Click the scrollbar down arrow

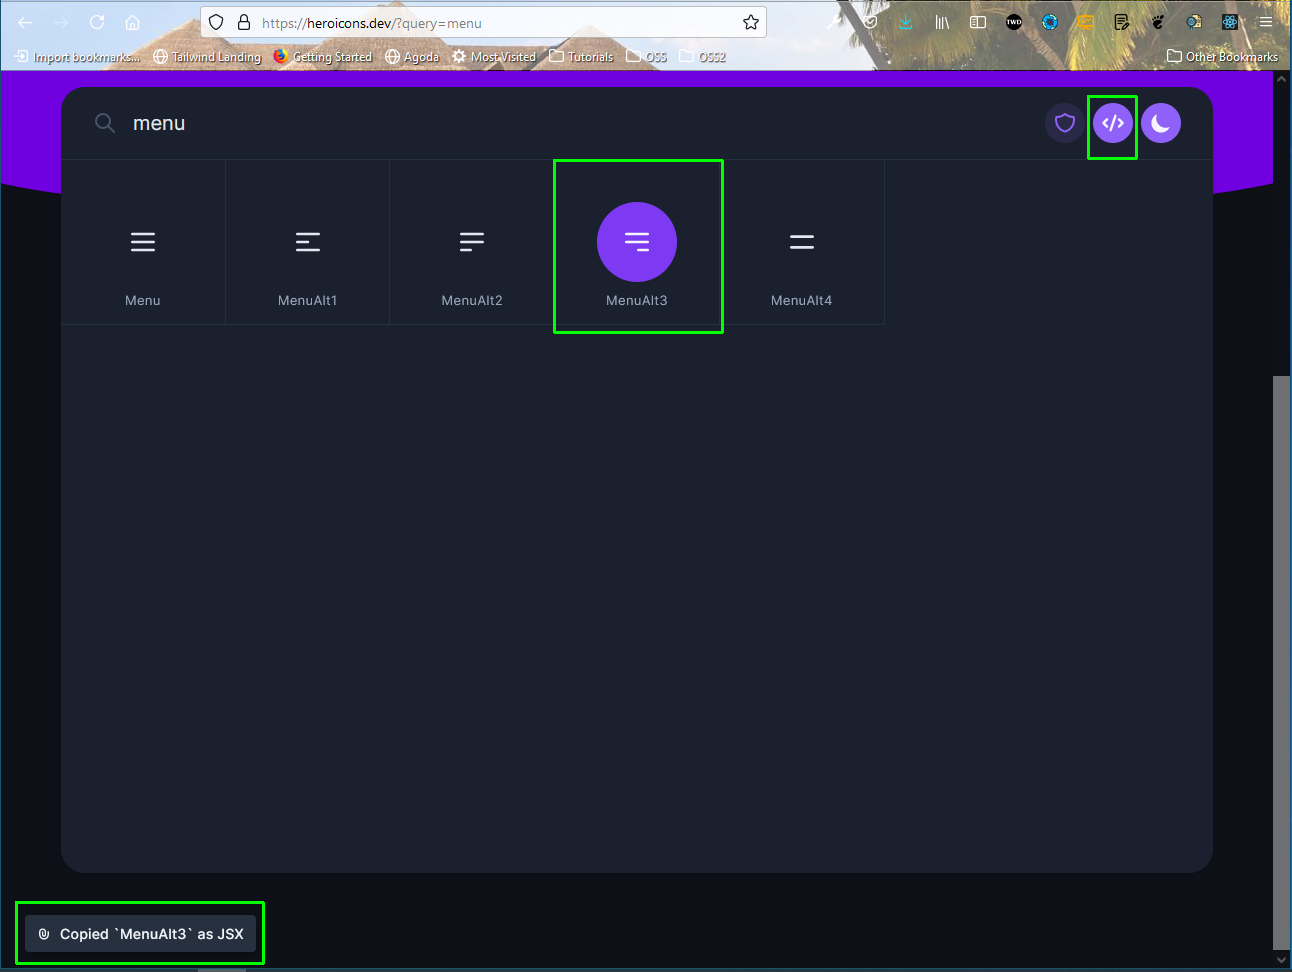tap(1281, 960)
